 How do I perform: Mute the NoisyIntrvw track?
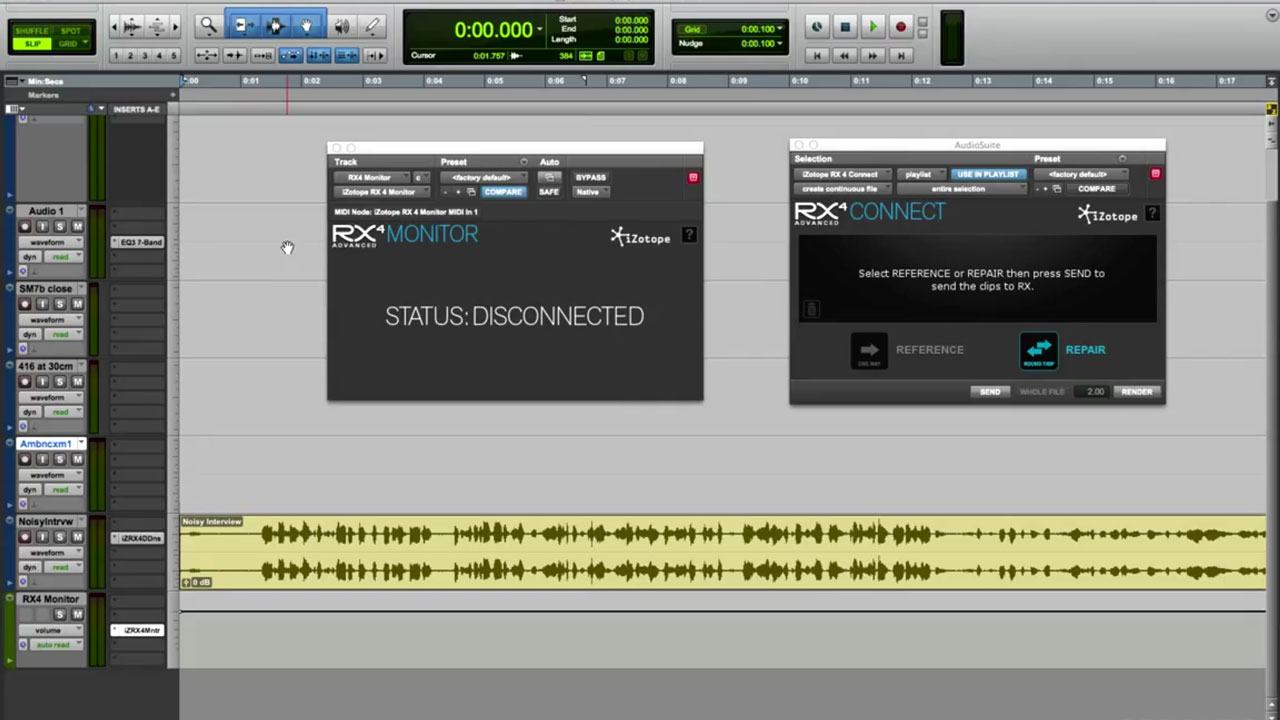pyautogui.click(x=77, y=537)
